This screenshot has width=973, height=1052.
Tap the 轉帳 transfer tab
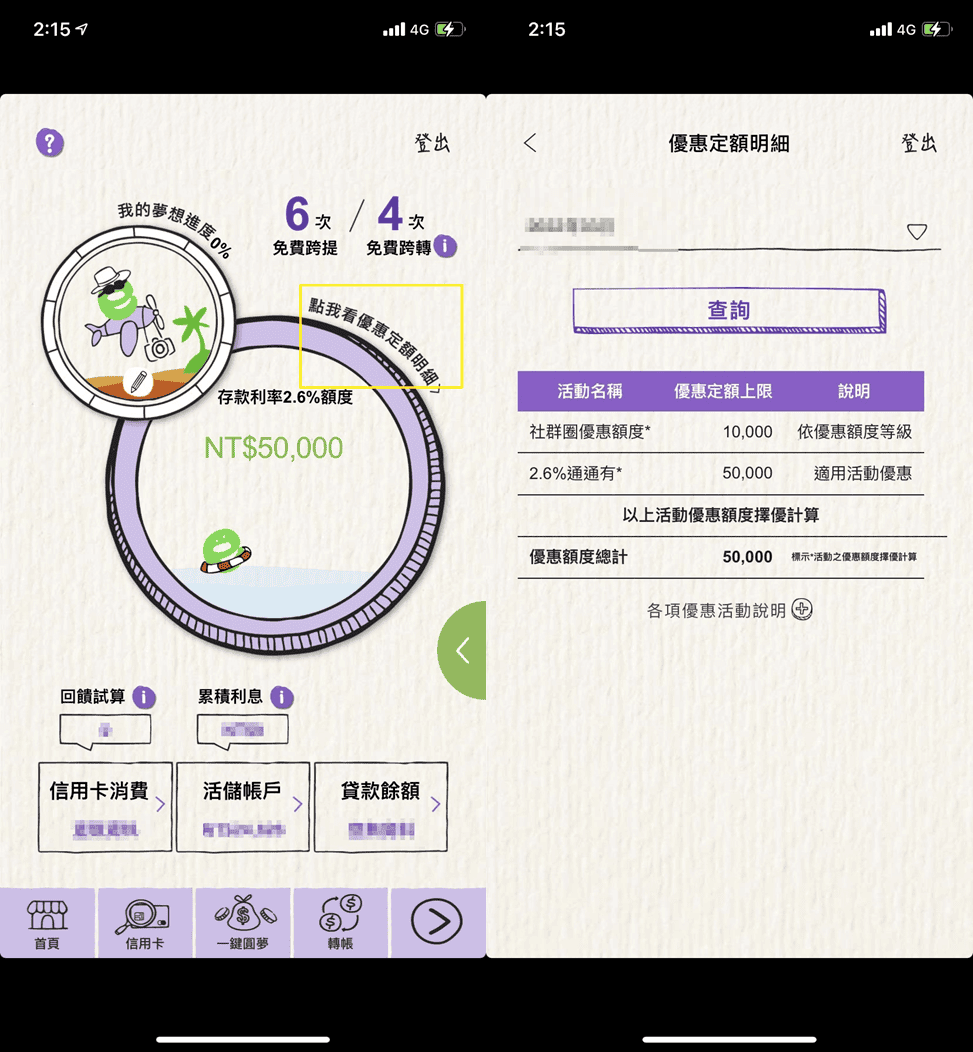(340, 923)
